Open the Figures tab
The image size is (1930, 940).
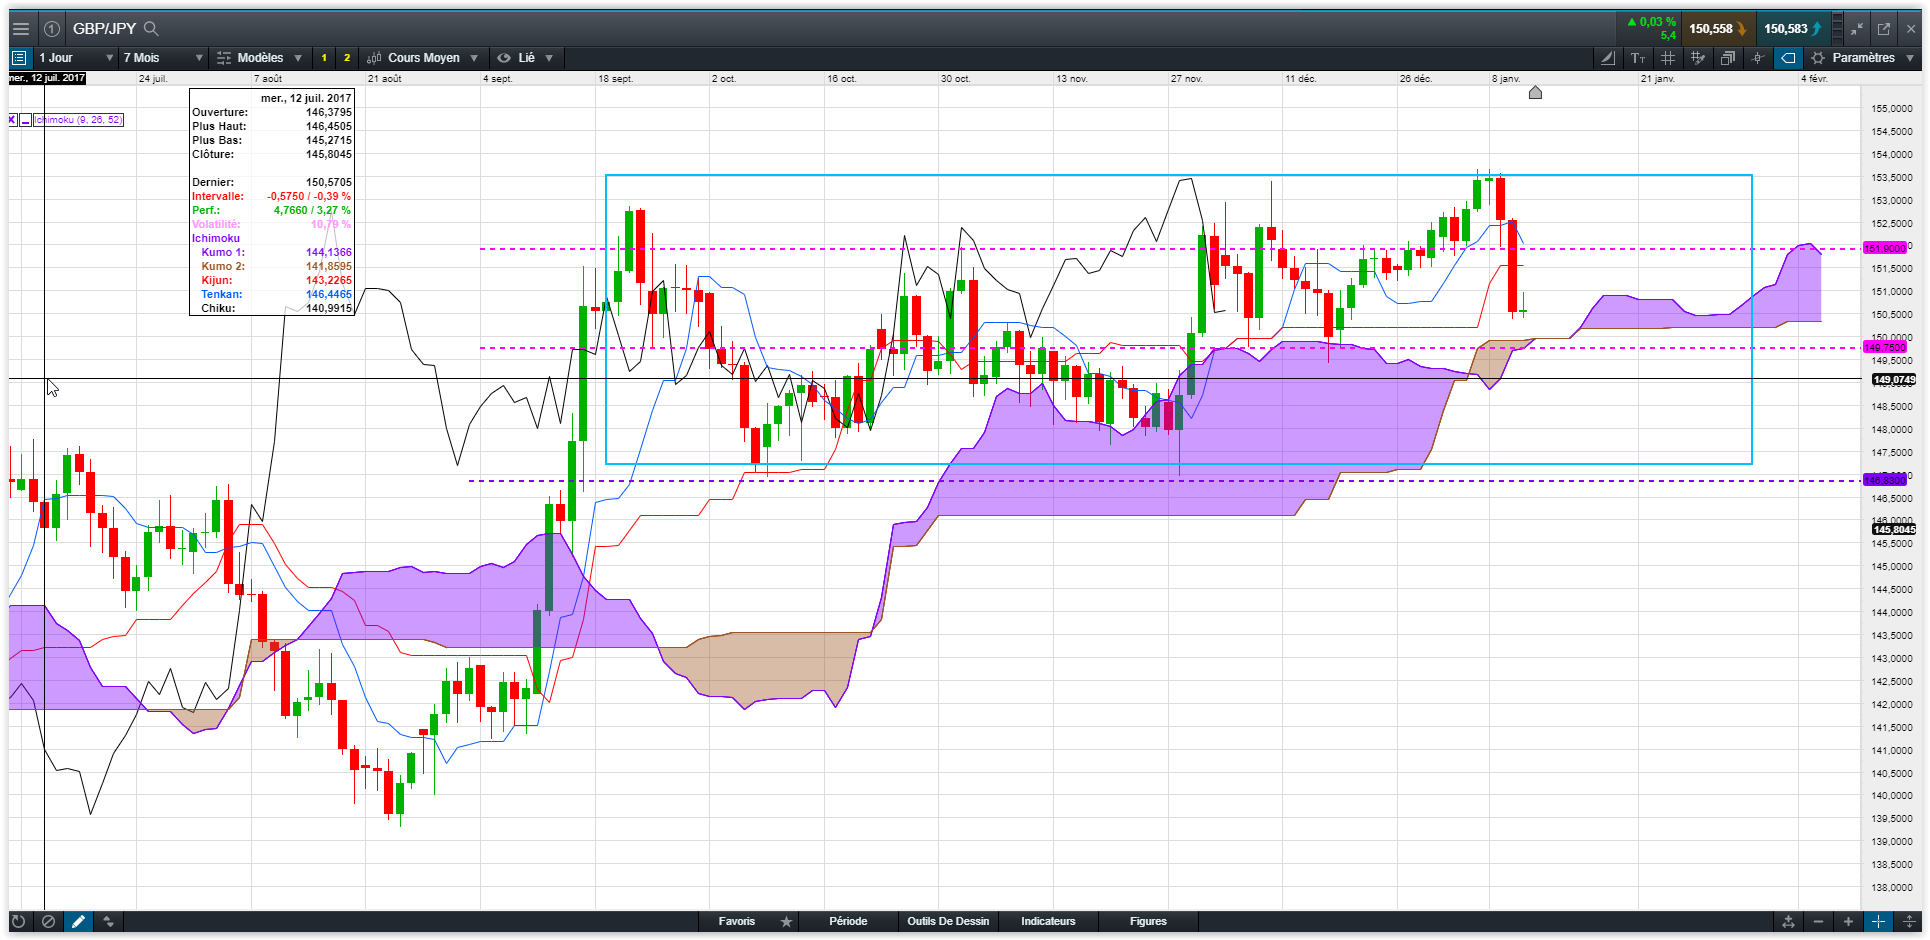pos(1148,922)
